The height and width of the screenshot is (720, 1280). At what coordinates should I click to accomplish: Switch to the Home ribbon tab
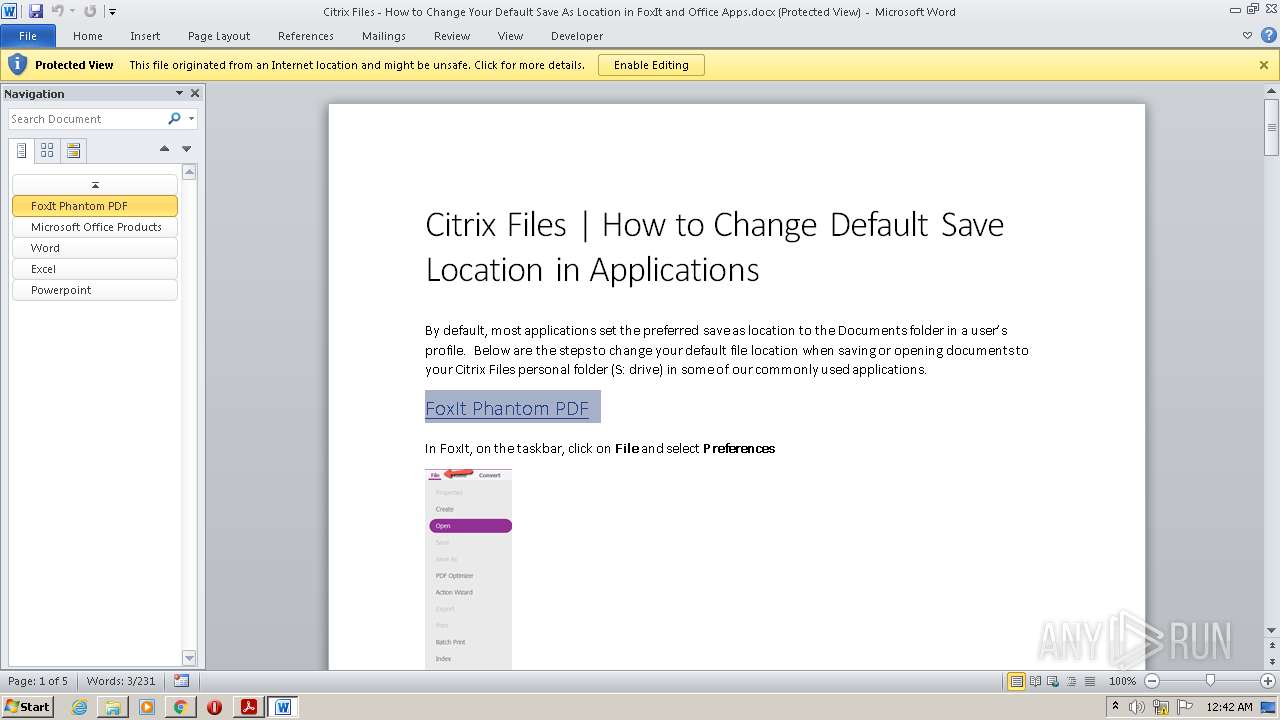[x=88, y=36]
